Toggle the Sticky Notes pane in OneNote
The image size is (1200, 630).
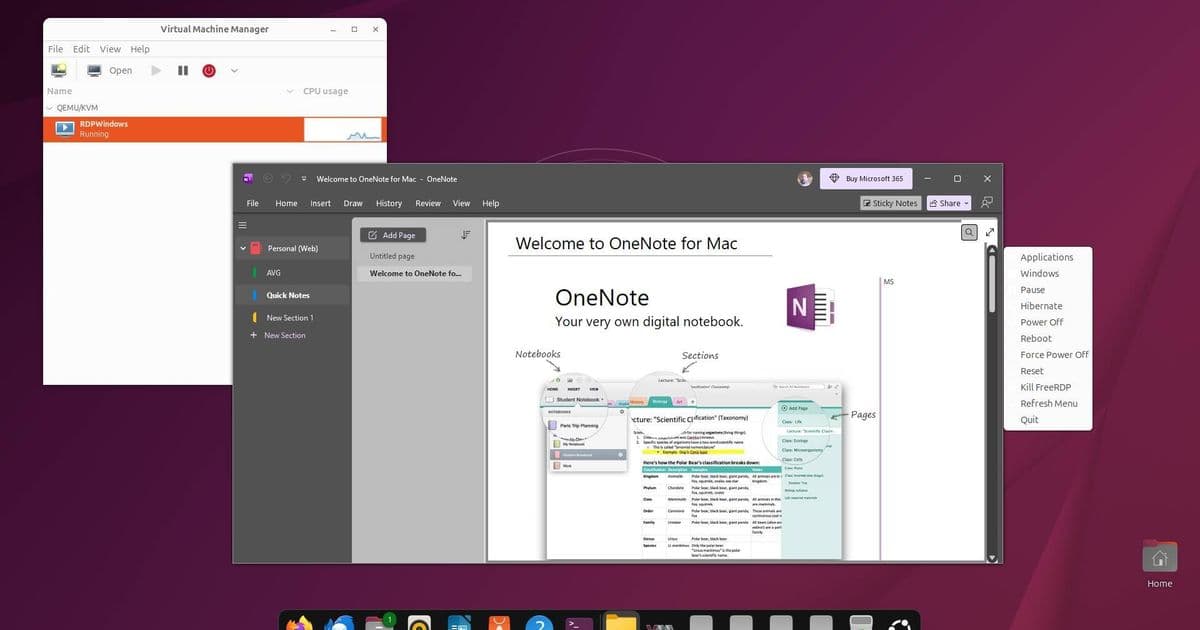click(x=890, y=203)
